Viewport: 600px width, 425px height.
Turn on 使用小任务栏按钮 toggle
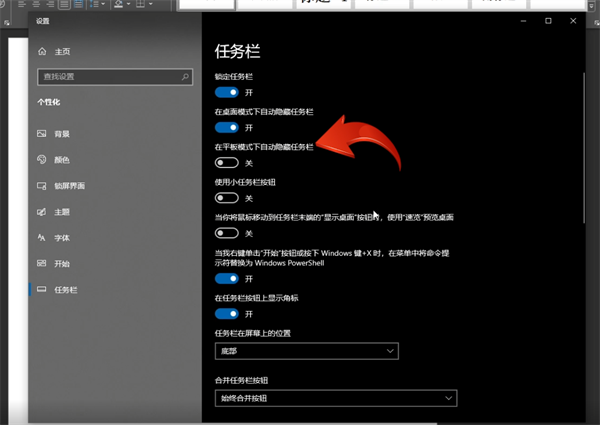pos(227,198)
